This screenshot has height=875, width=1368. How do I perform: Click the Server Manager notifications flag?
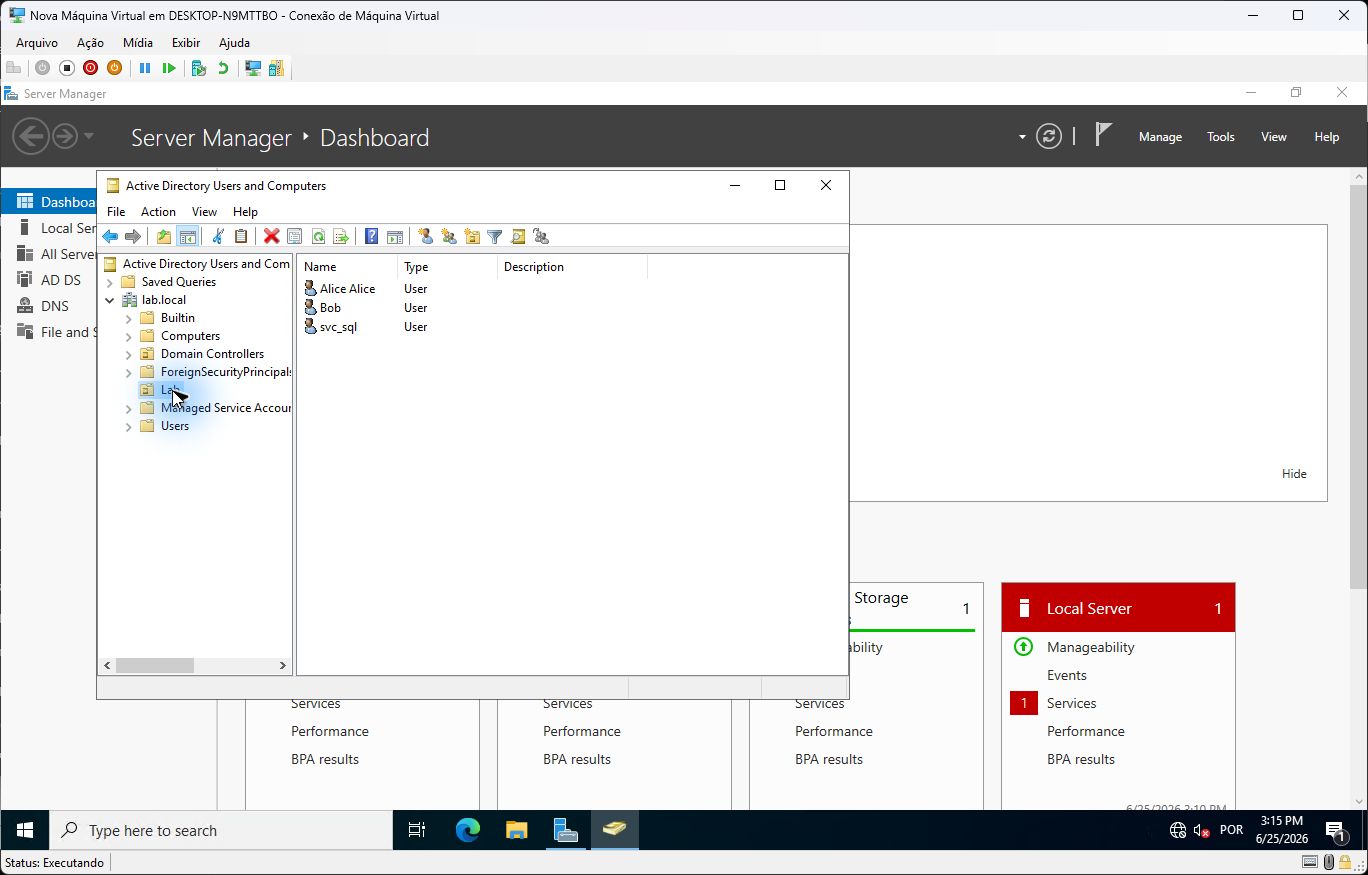1103,135
